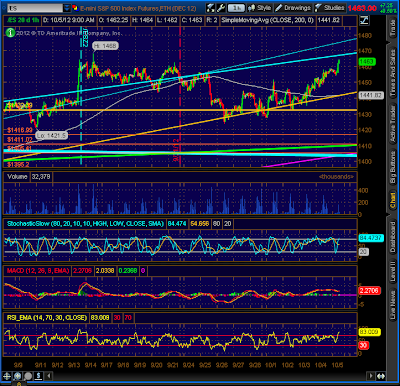Screen dimensions: 400x386
Task: Click the chart mode icon near price axis
Action: click(364, 20)
